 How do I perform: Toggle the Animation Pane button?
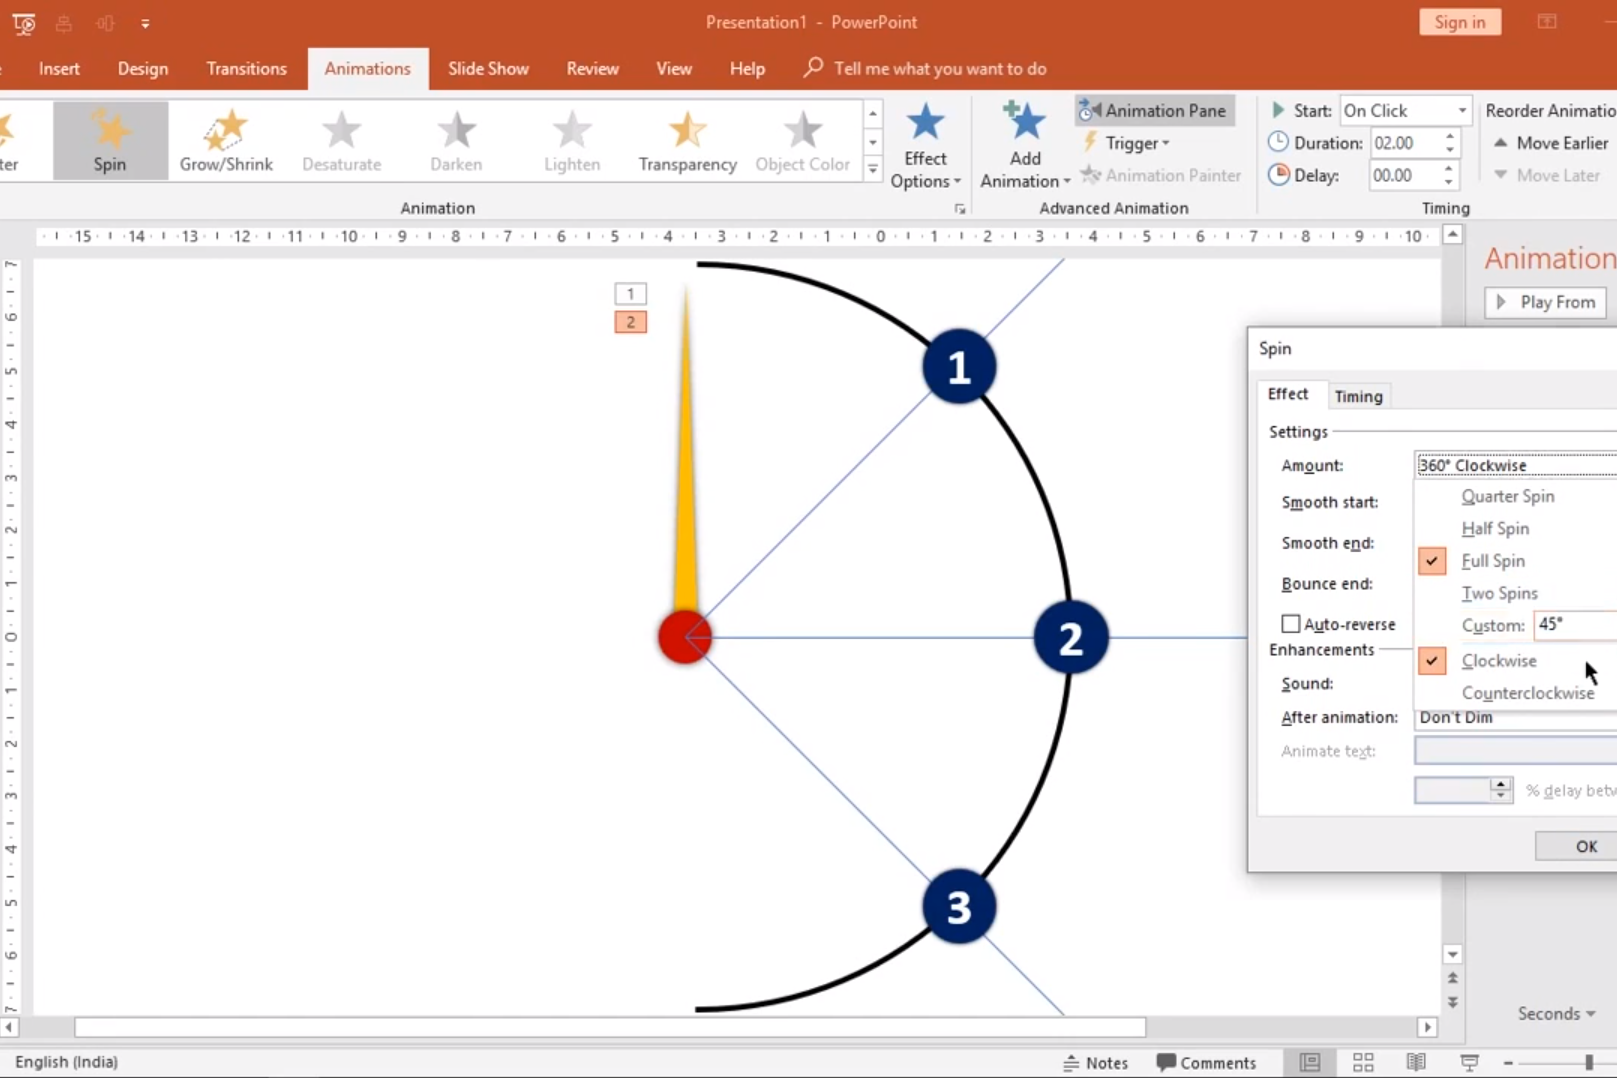(x=1154, y=111)
